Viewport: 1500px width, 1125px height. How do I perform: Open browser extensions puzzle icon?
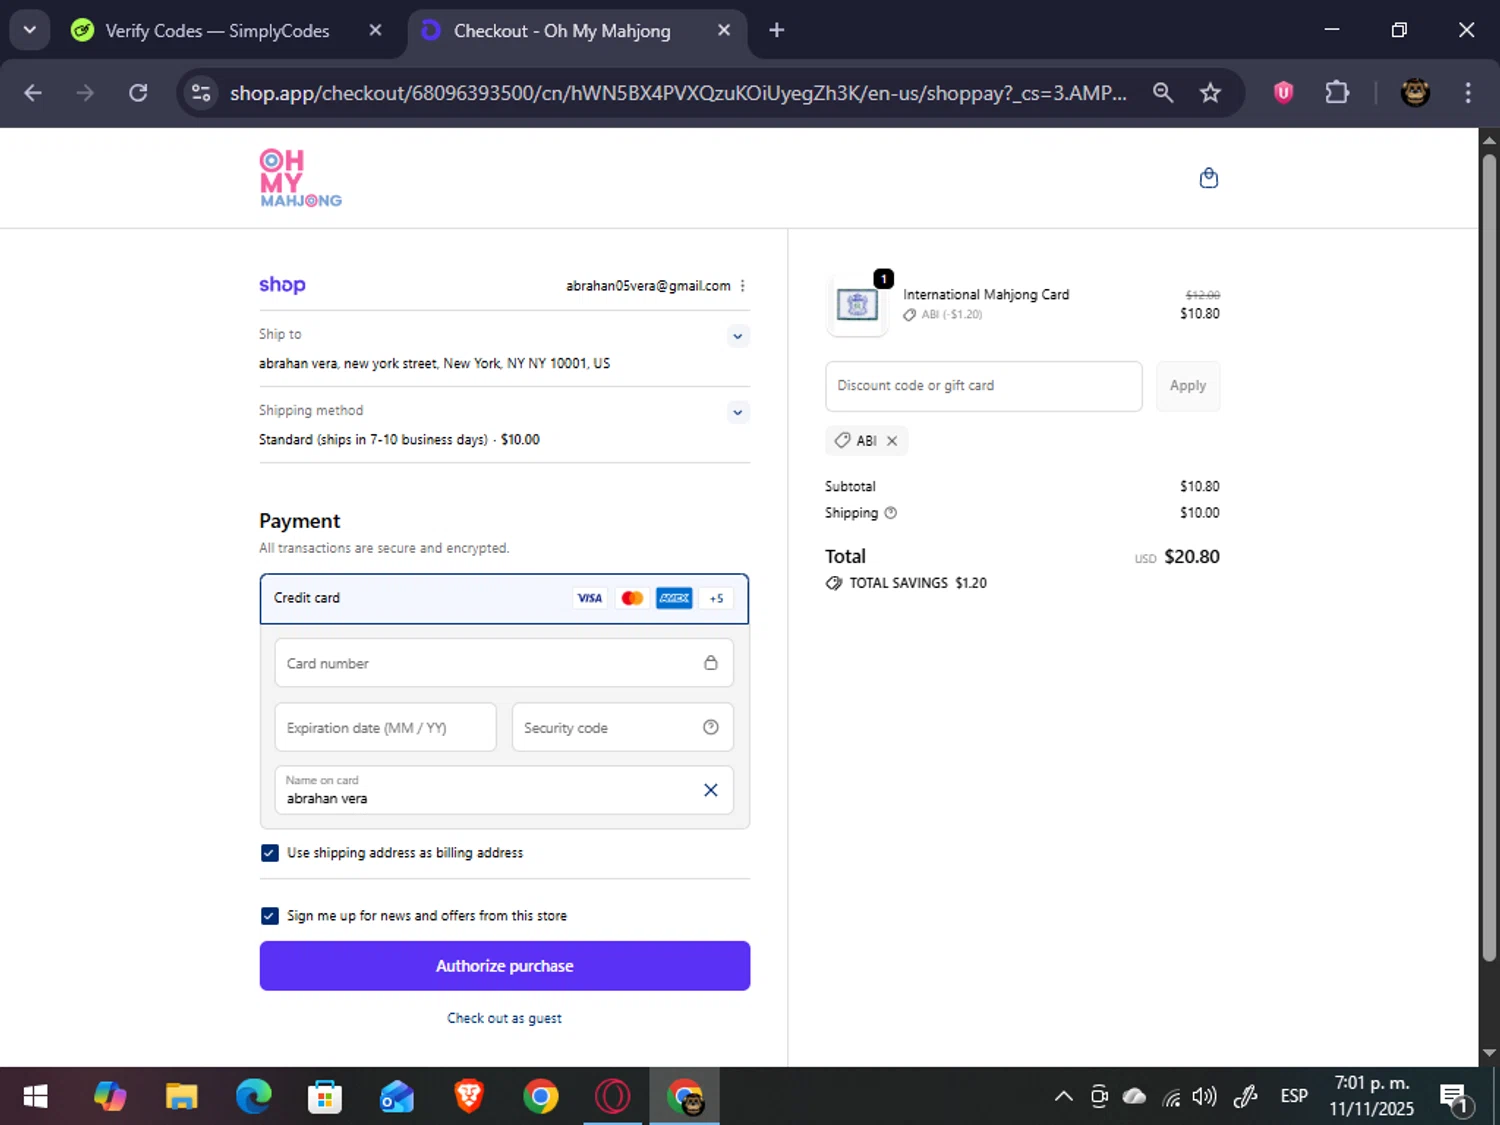(x=1336, y=93)
